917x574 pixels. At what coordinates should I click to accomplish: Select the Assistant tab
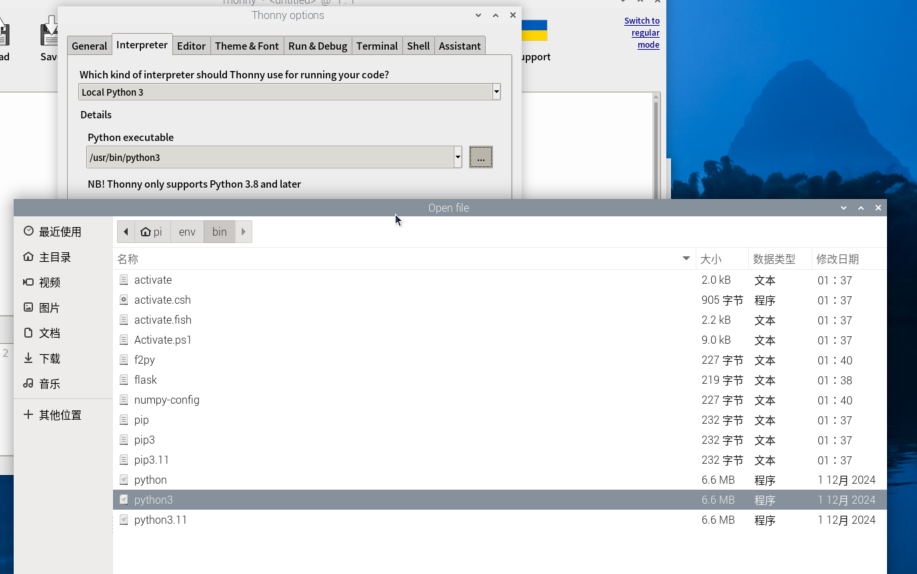(460, 46)
